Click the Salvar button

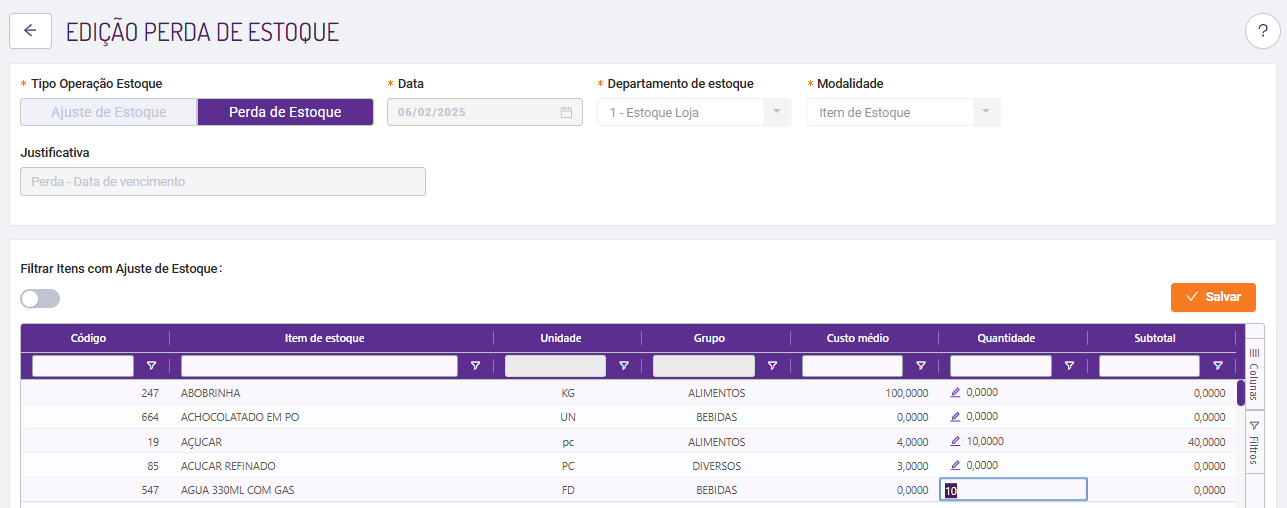tap(1213, 297)
